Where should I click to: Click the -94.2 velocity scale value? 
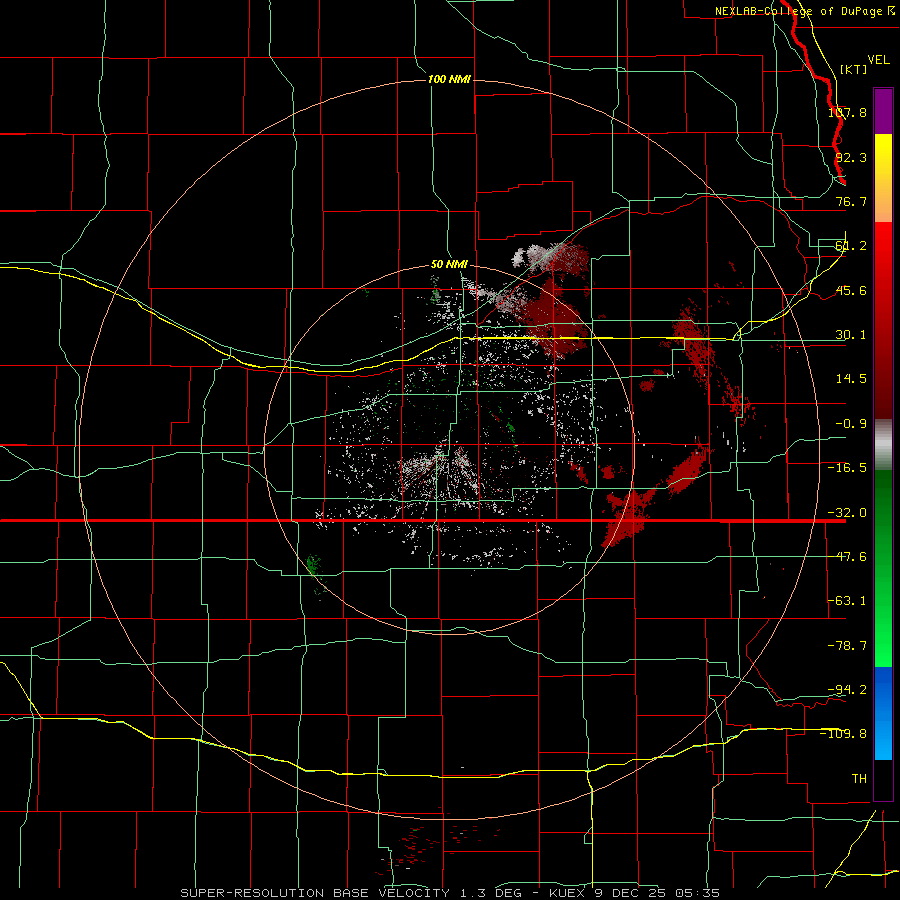click(847, 689)
